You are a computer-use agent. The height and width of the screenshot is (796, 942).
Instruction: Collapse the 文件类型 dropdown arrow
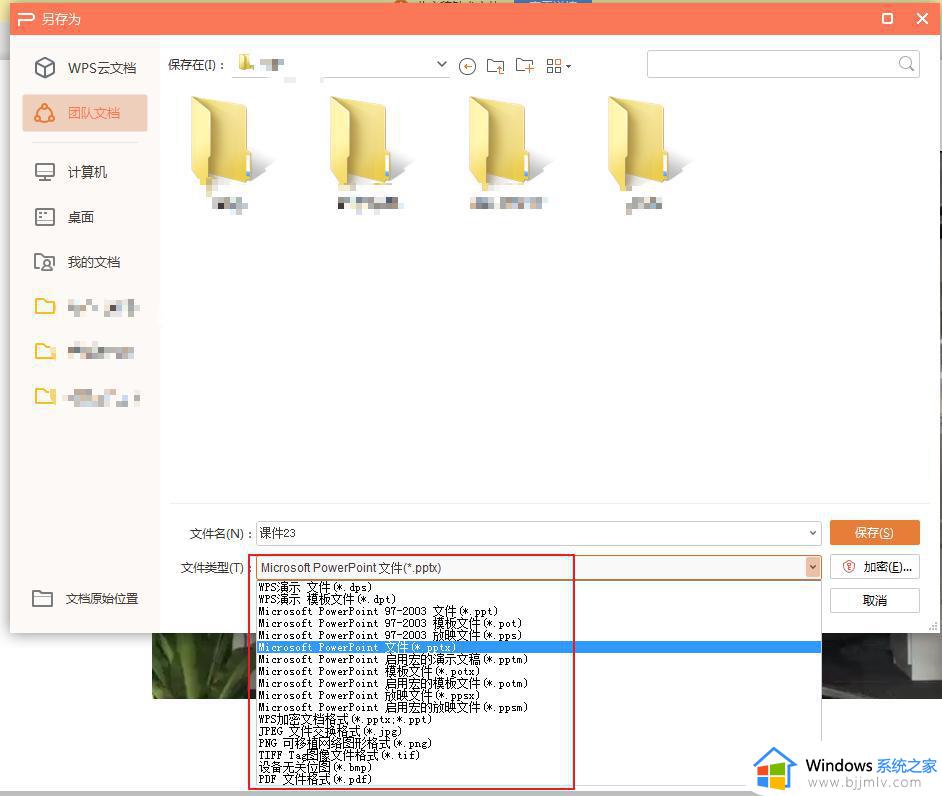(812, 567)
